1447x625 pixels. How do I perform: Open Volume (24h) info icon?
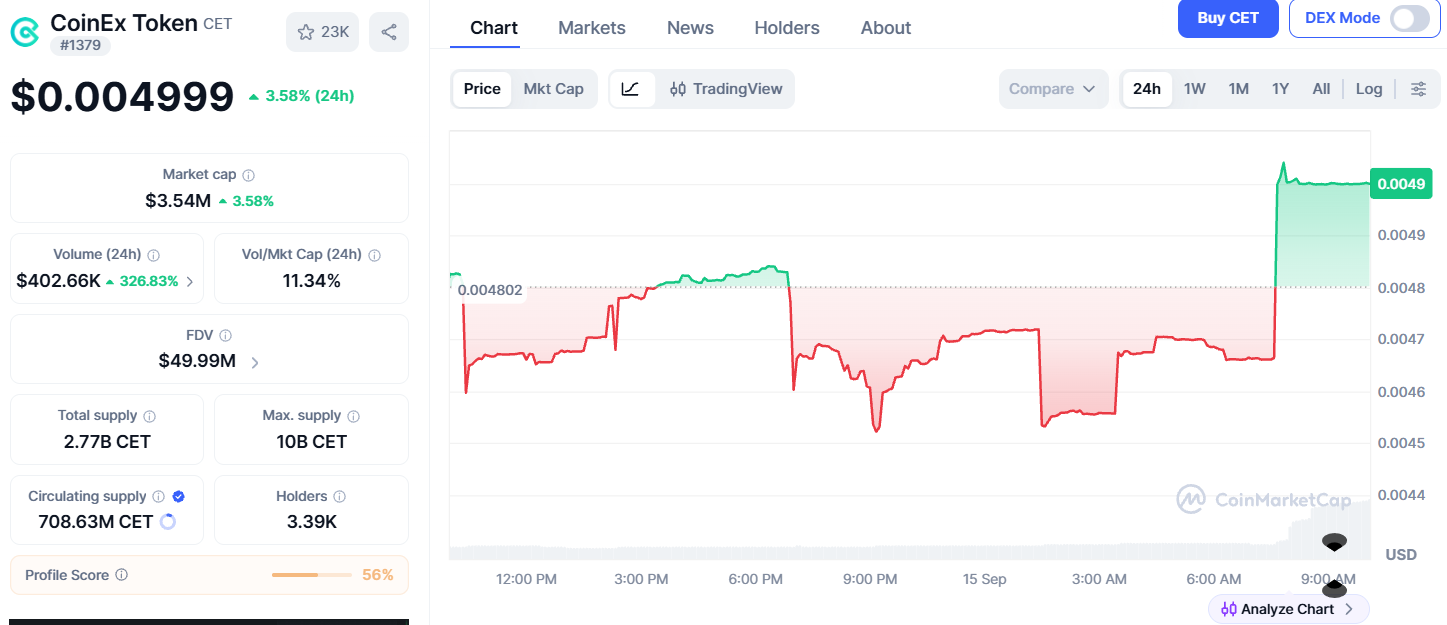tap(153, 255)
